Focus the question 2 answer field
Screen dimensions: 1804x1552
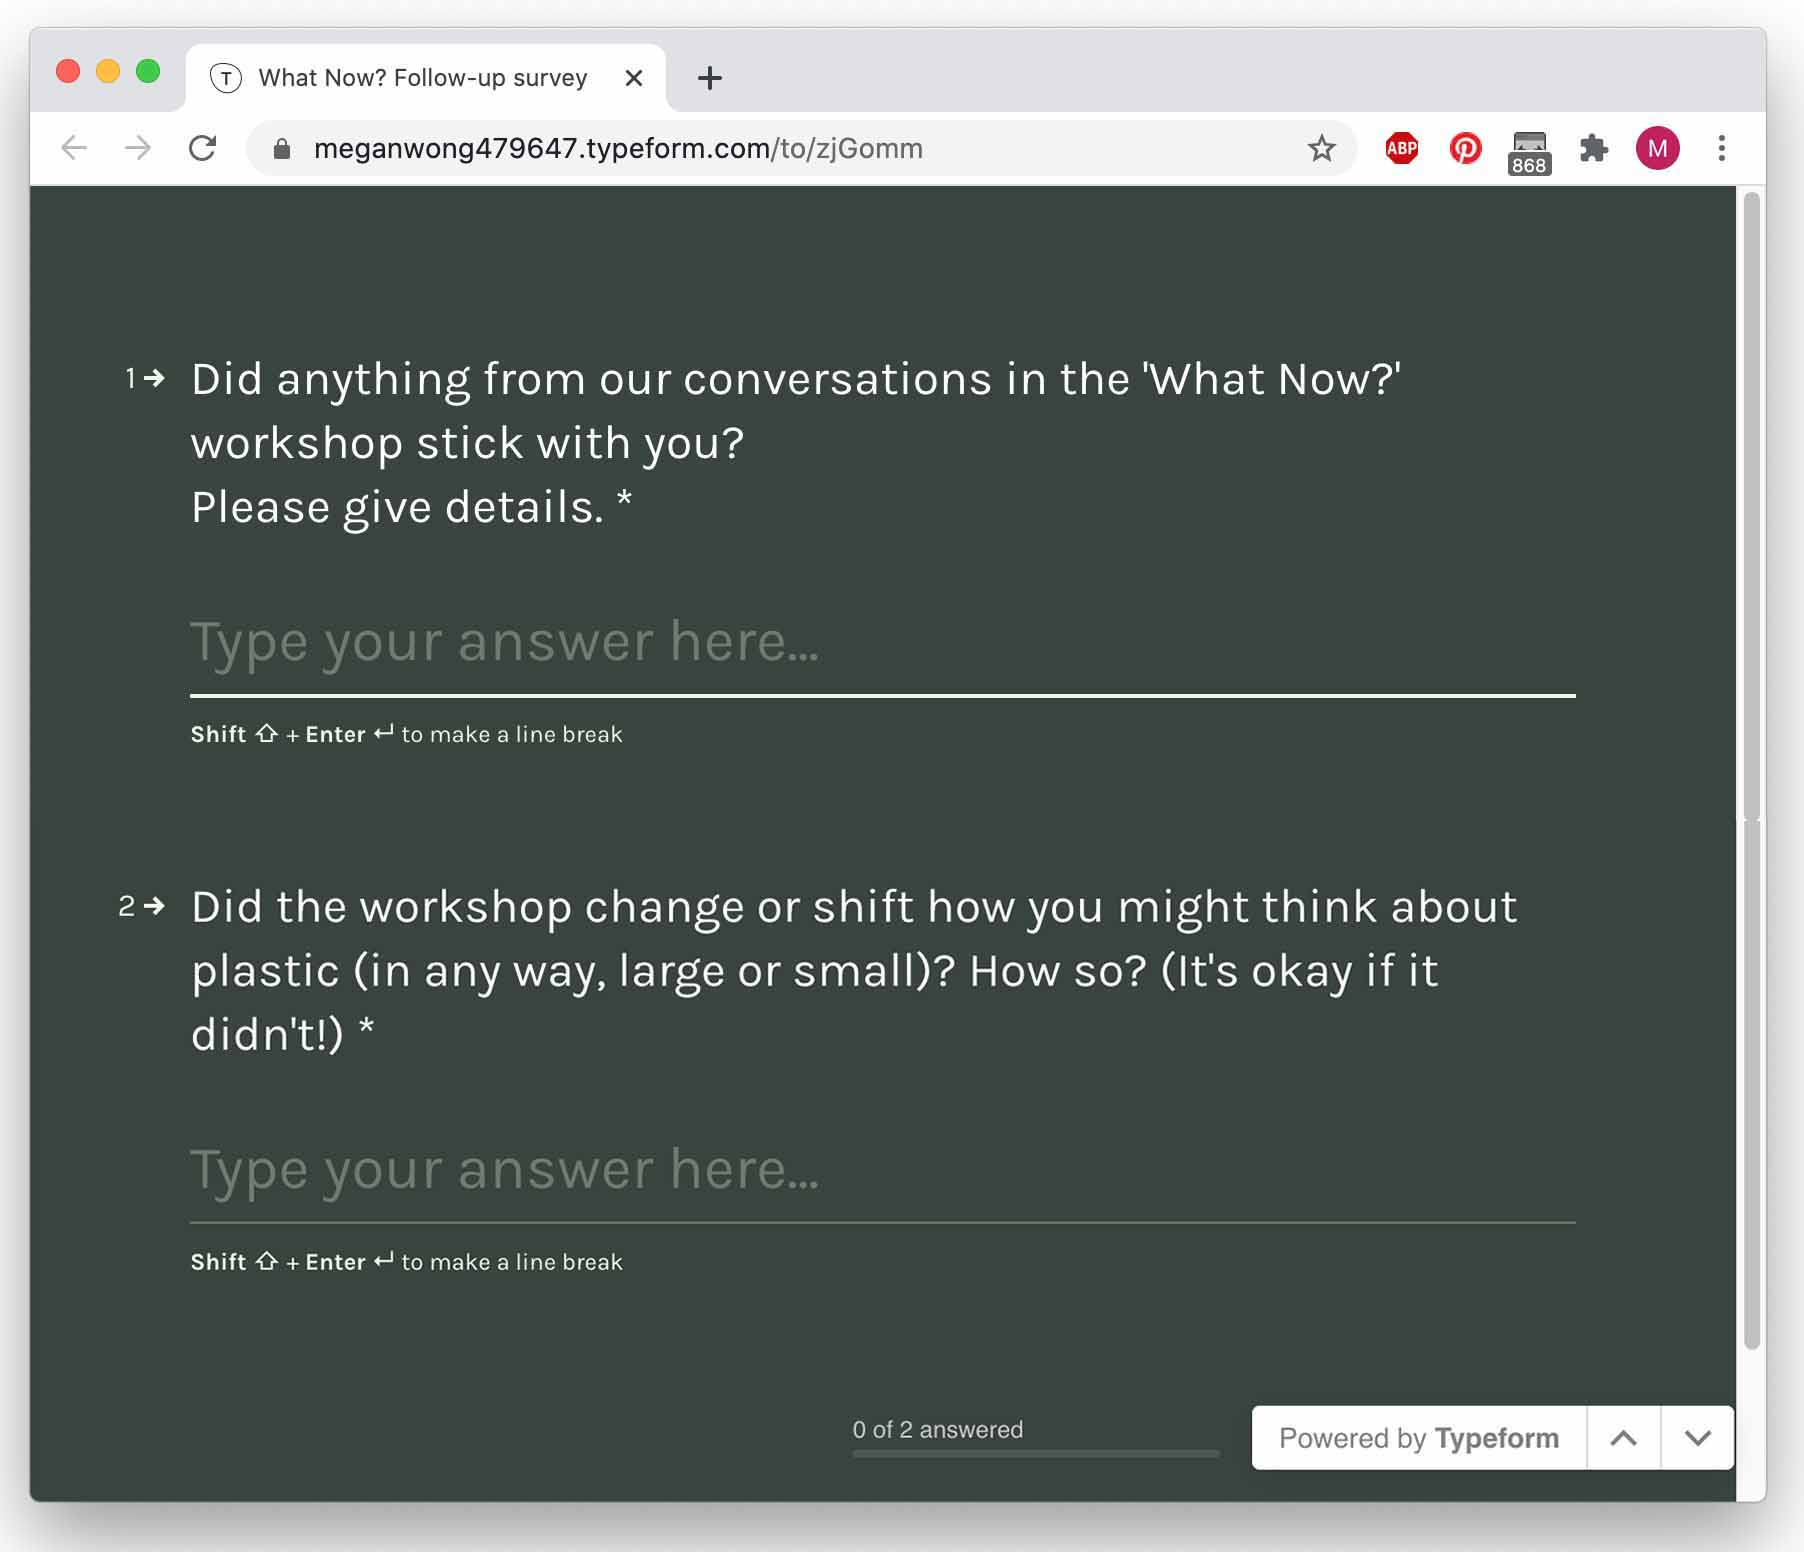[882, 1170]
